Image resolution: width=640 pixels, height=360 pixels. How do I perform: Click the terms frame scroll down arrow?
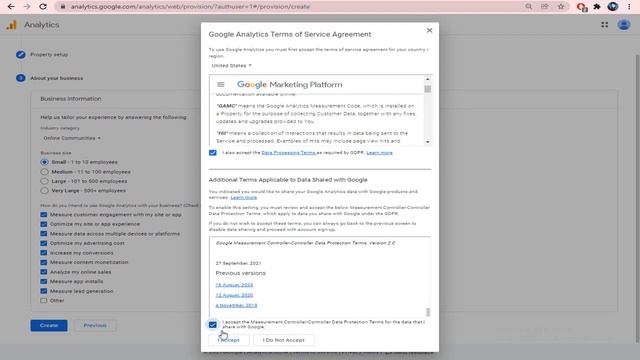[x=428, y=142]
